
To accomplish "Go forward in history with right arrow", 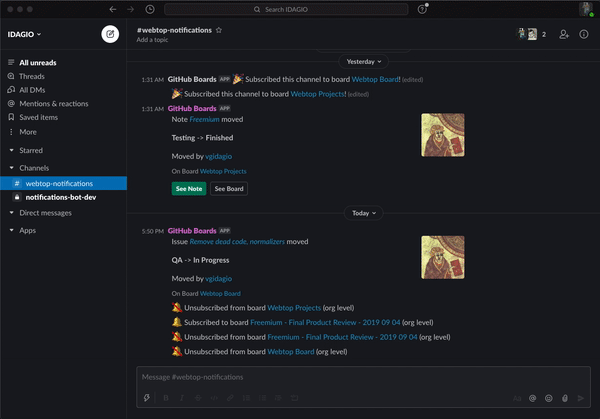I will click(x=130, y=9).
